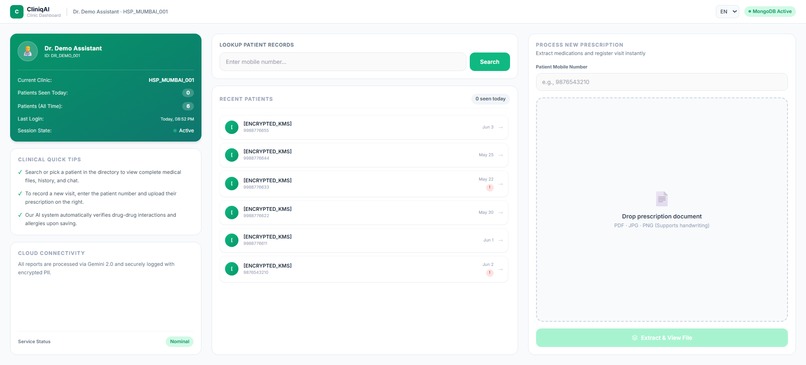This screenshot has height=365, width=806.
Task: Click the 'Cloud Connectivity' heading
Action: [x=51, y=253]
